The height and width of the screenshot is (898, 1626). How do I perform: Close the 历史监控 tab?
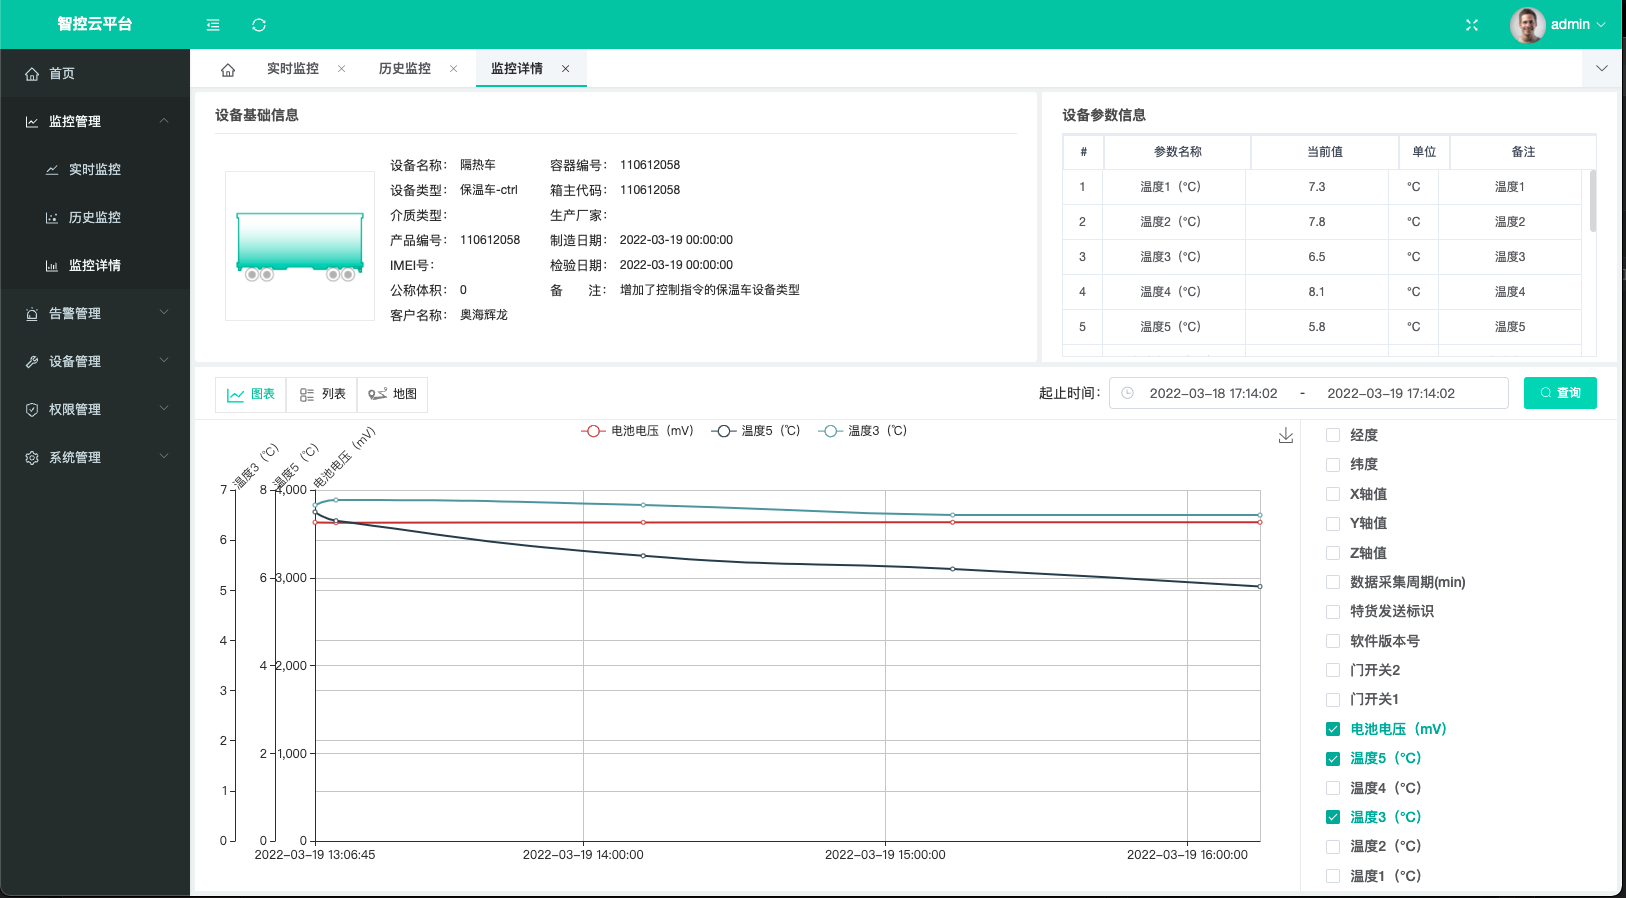coord(454,69)
